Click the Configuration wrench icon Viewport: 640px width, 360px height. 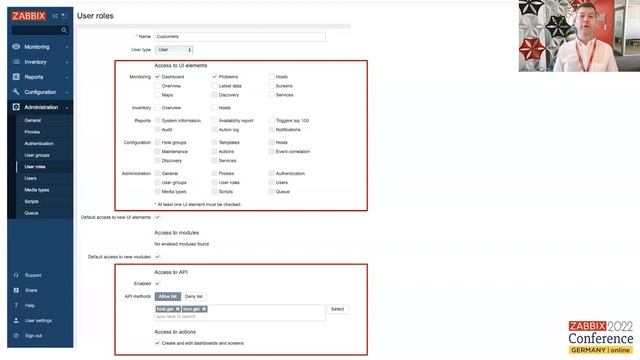tap(16, 92)
